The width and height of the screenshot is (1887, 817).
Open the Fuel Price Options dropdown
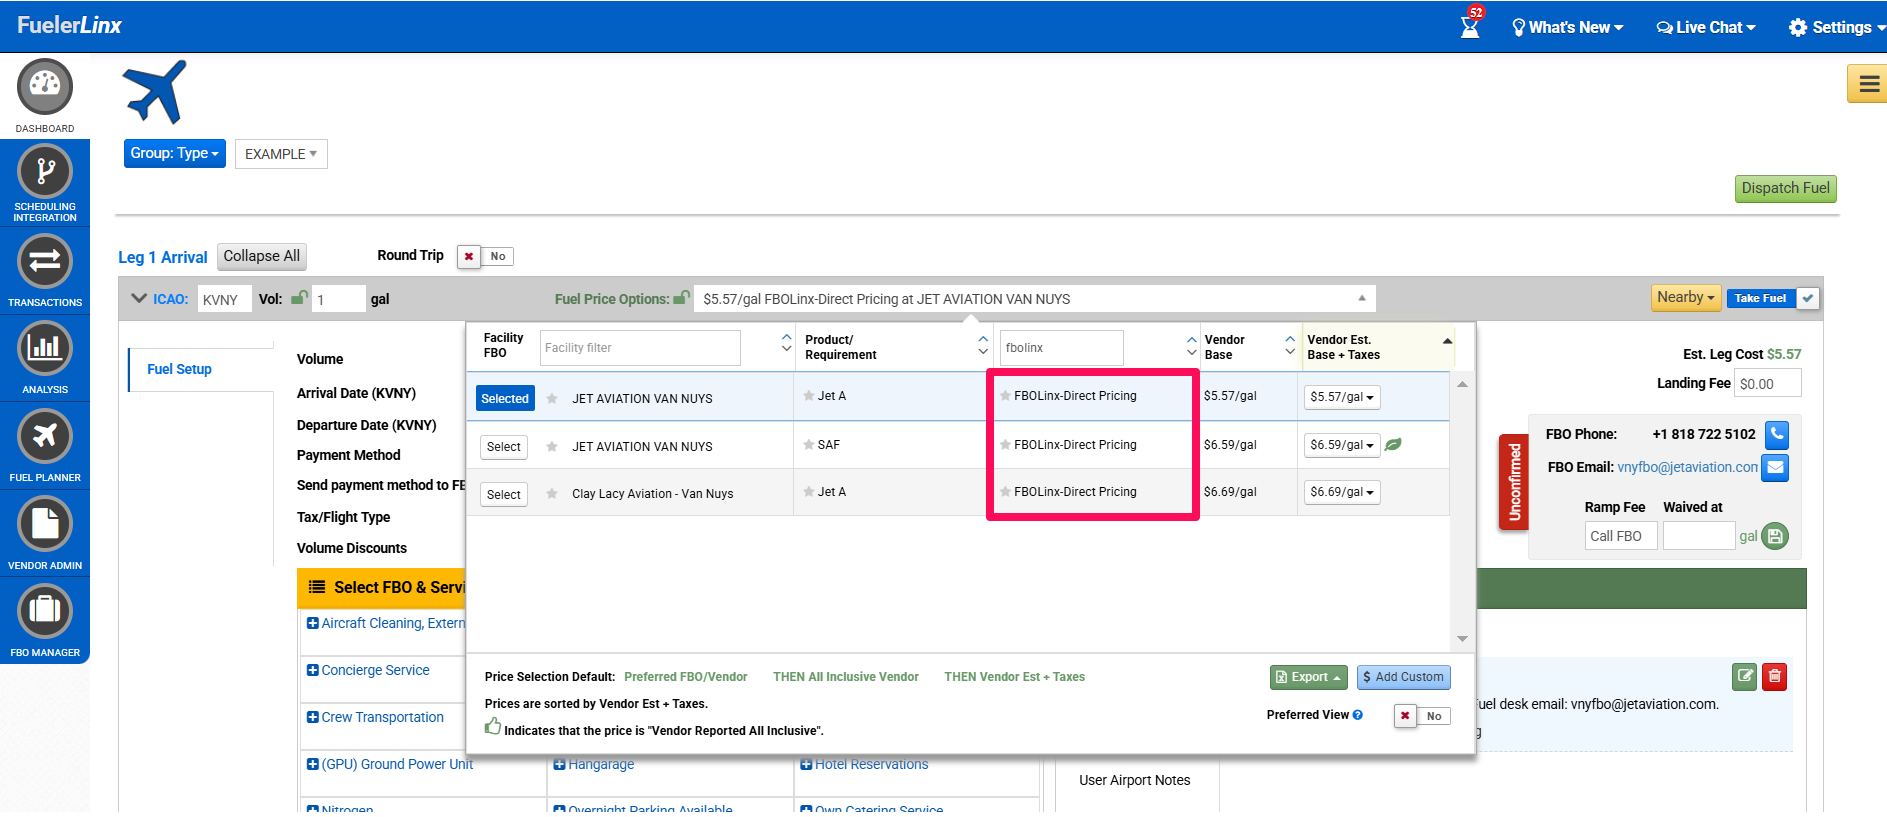[x=1034, y=299]
